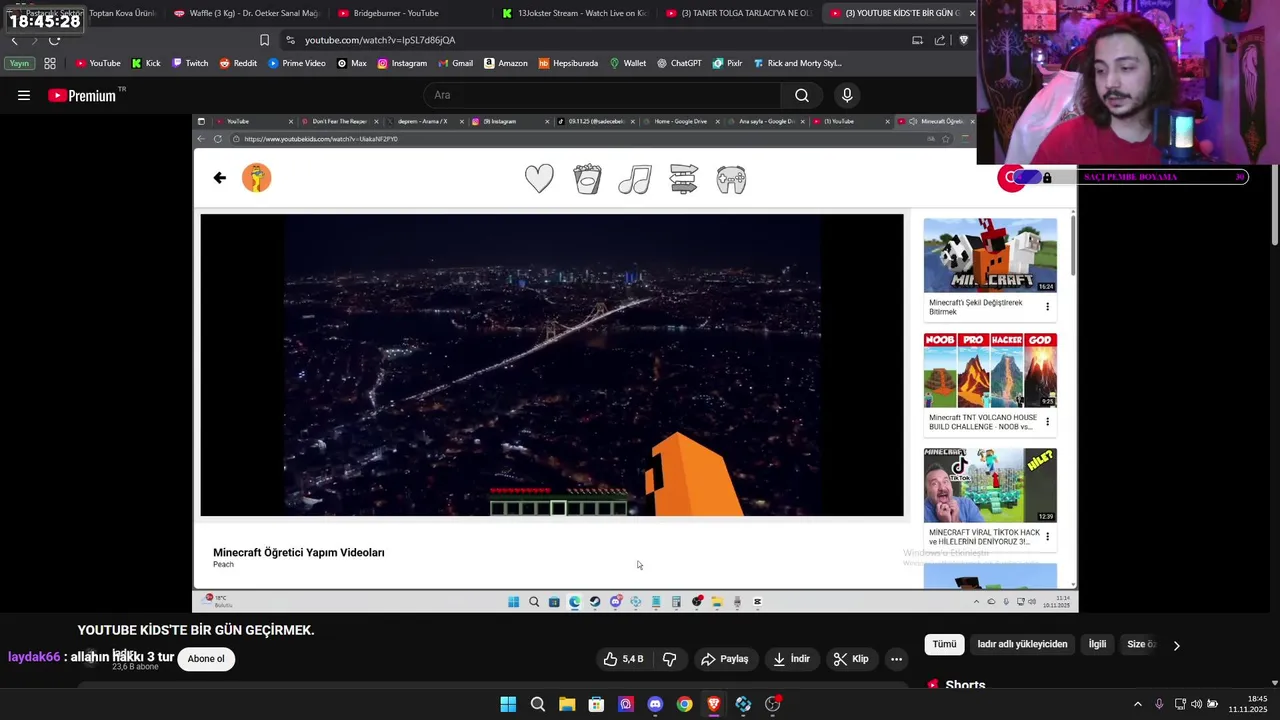Open the Twitch bookmark
The image size is (1280, 720).
[x=190, y=63]
